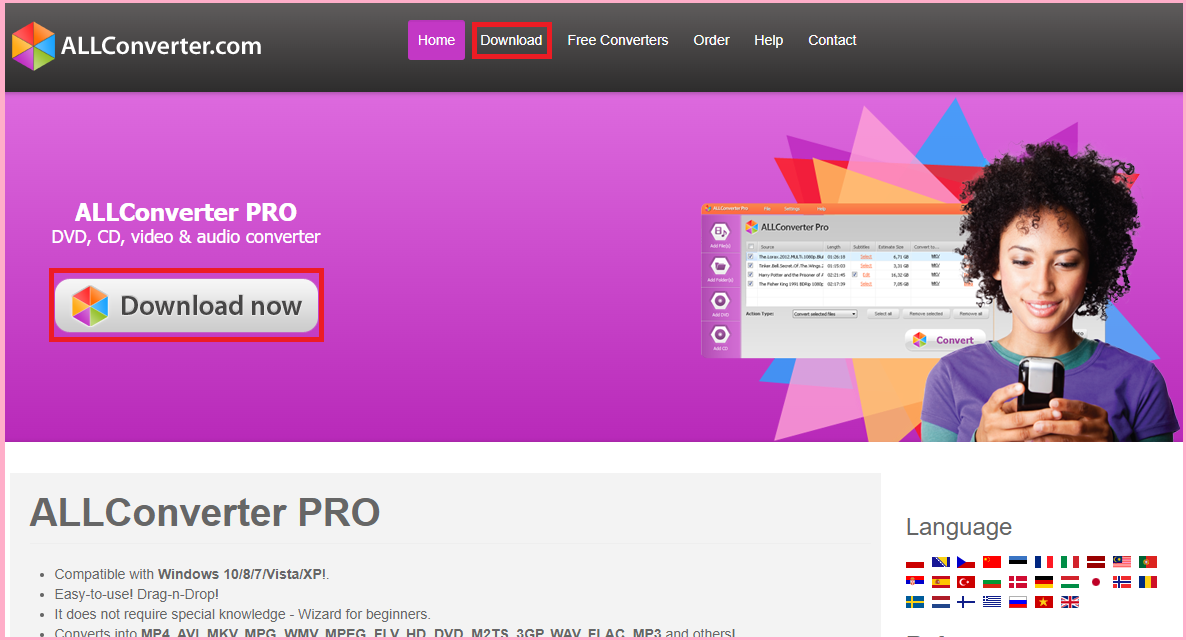Switch language via German flag
Image resolution: width=1186 pixels, height=640 pixels.
1044,582
